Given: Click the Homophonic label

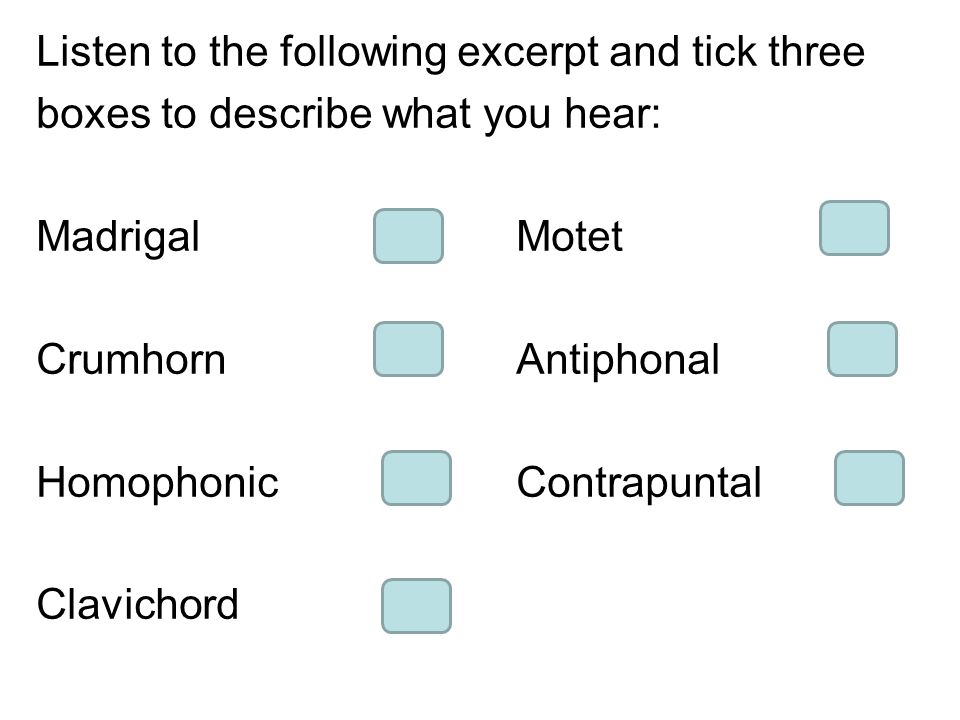Looking at the screenshot, I should coord(158,483).
